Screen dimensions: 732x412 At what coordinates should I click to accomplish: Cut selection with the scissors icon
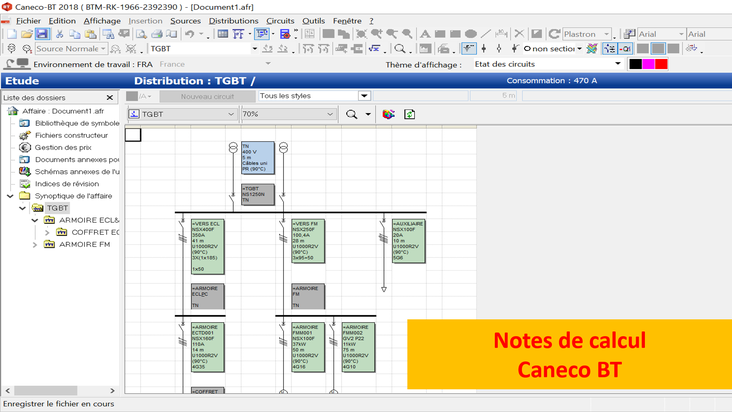[59, 34]
